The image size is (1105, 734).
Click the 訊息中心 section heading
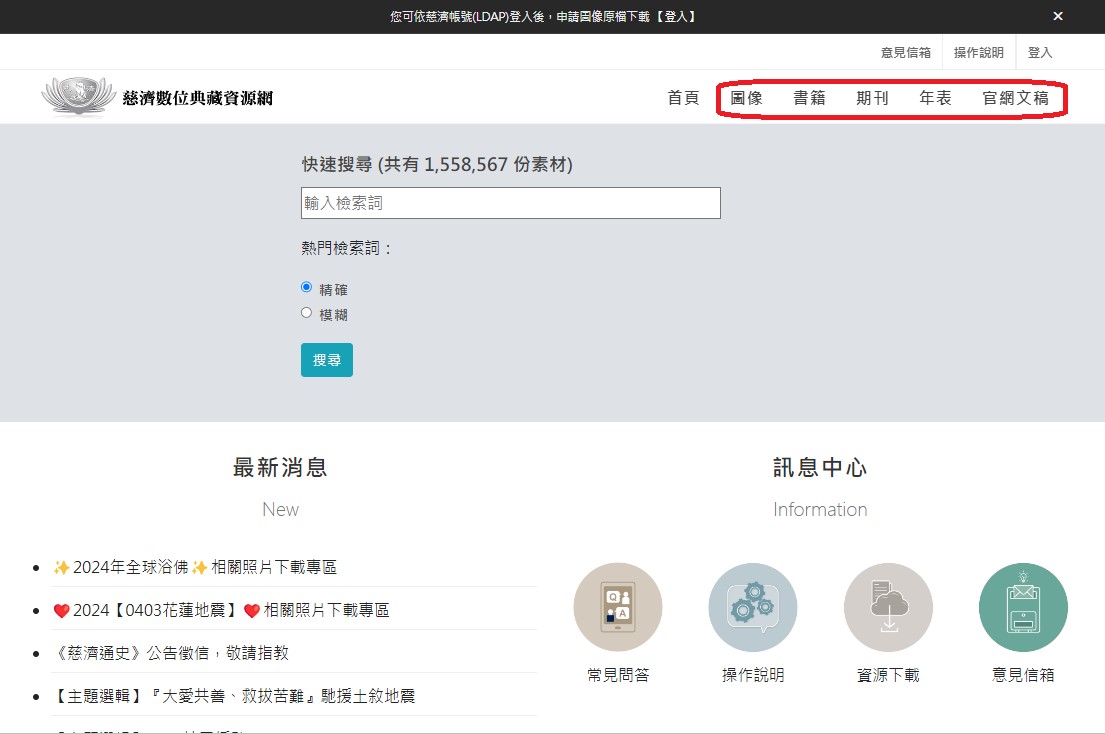point(820,468)
